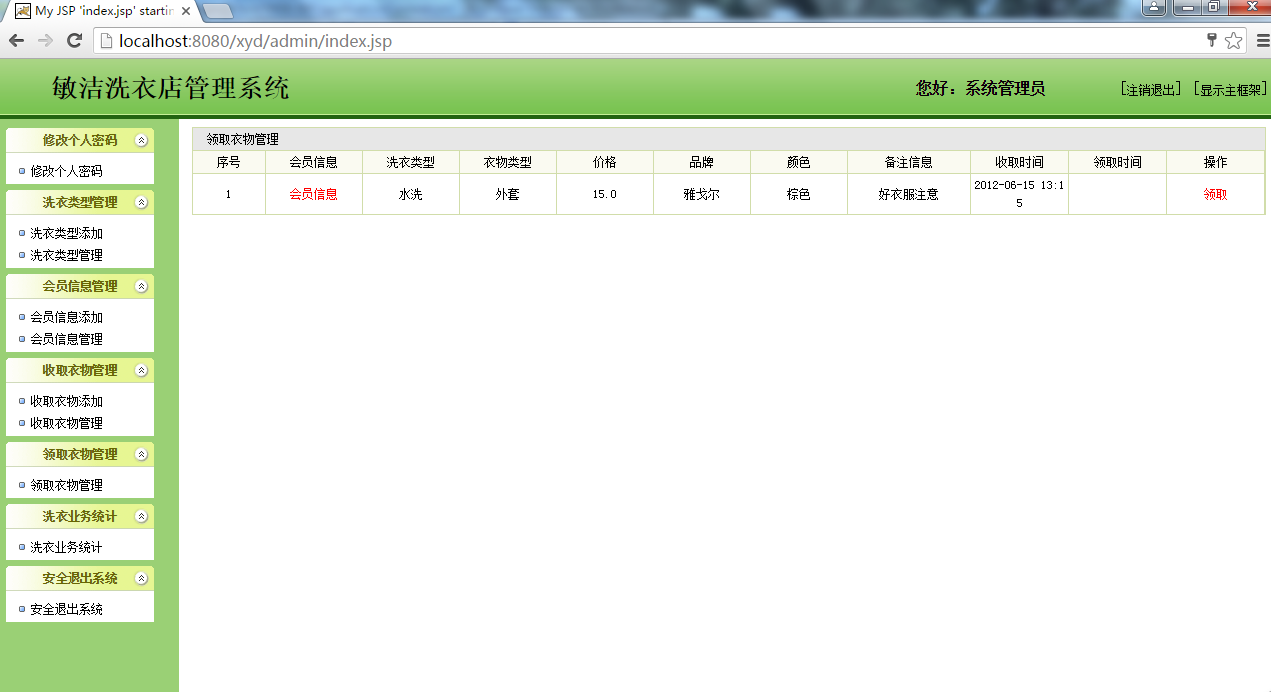1271x692 pixels.
Task: Collapse the 修改个人密码 section
Action: click(x=141, y=141)
